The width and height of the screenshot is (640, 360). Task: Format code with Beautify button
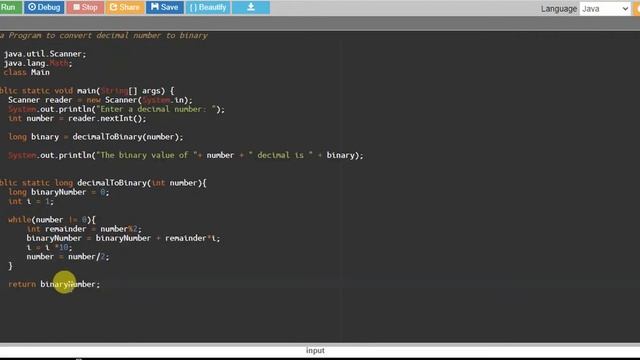[208, 7]
